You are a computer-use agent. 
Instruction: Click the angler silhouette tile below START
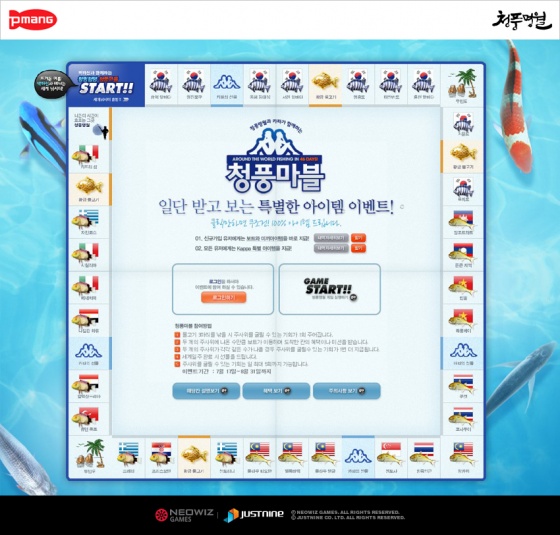click(89, 124)
